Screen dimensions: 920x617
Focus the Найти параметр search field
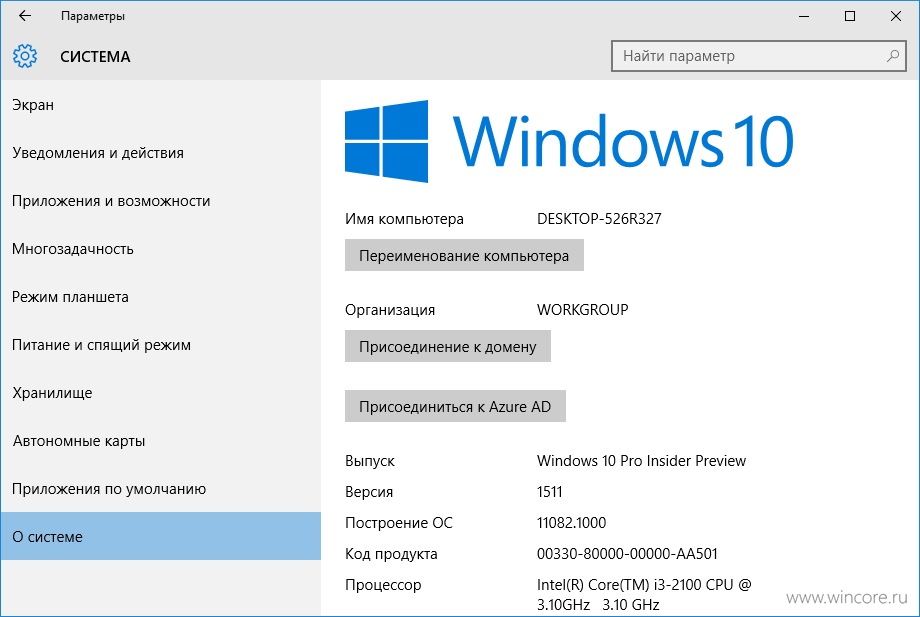tap(759, 56)
